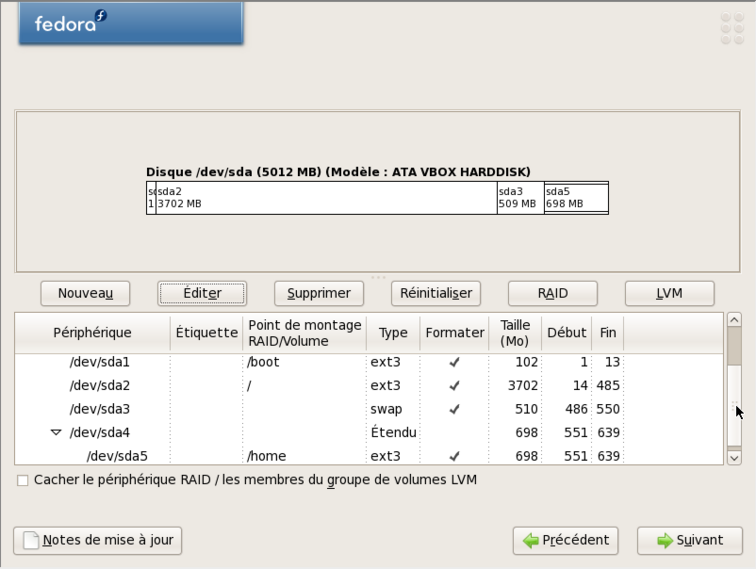Image resolution: width=756 pixels, height=569 pixels.
Task: Click the narrow sda1 disk segment
Action: pos(151,198)
